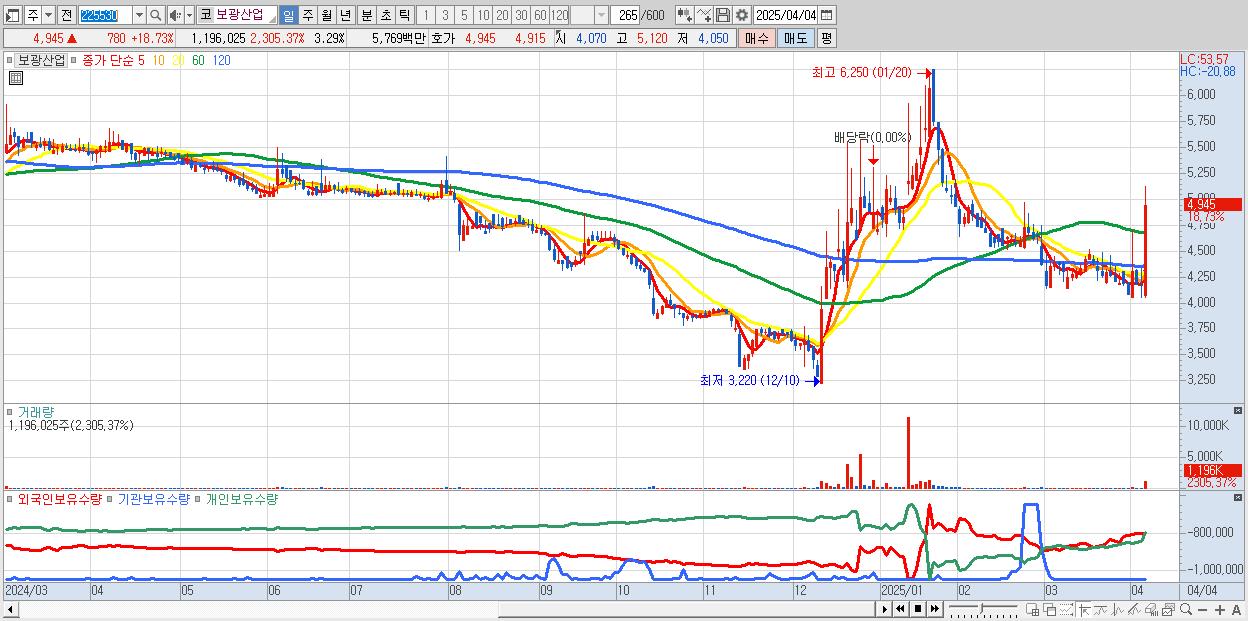Select the 10 interval preset

(x=483, y=15)
